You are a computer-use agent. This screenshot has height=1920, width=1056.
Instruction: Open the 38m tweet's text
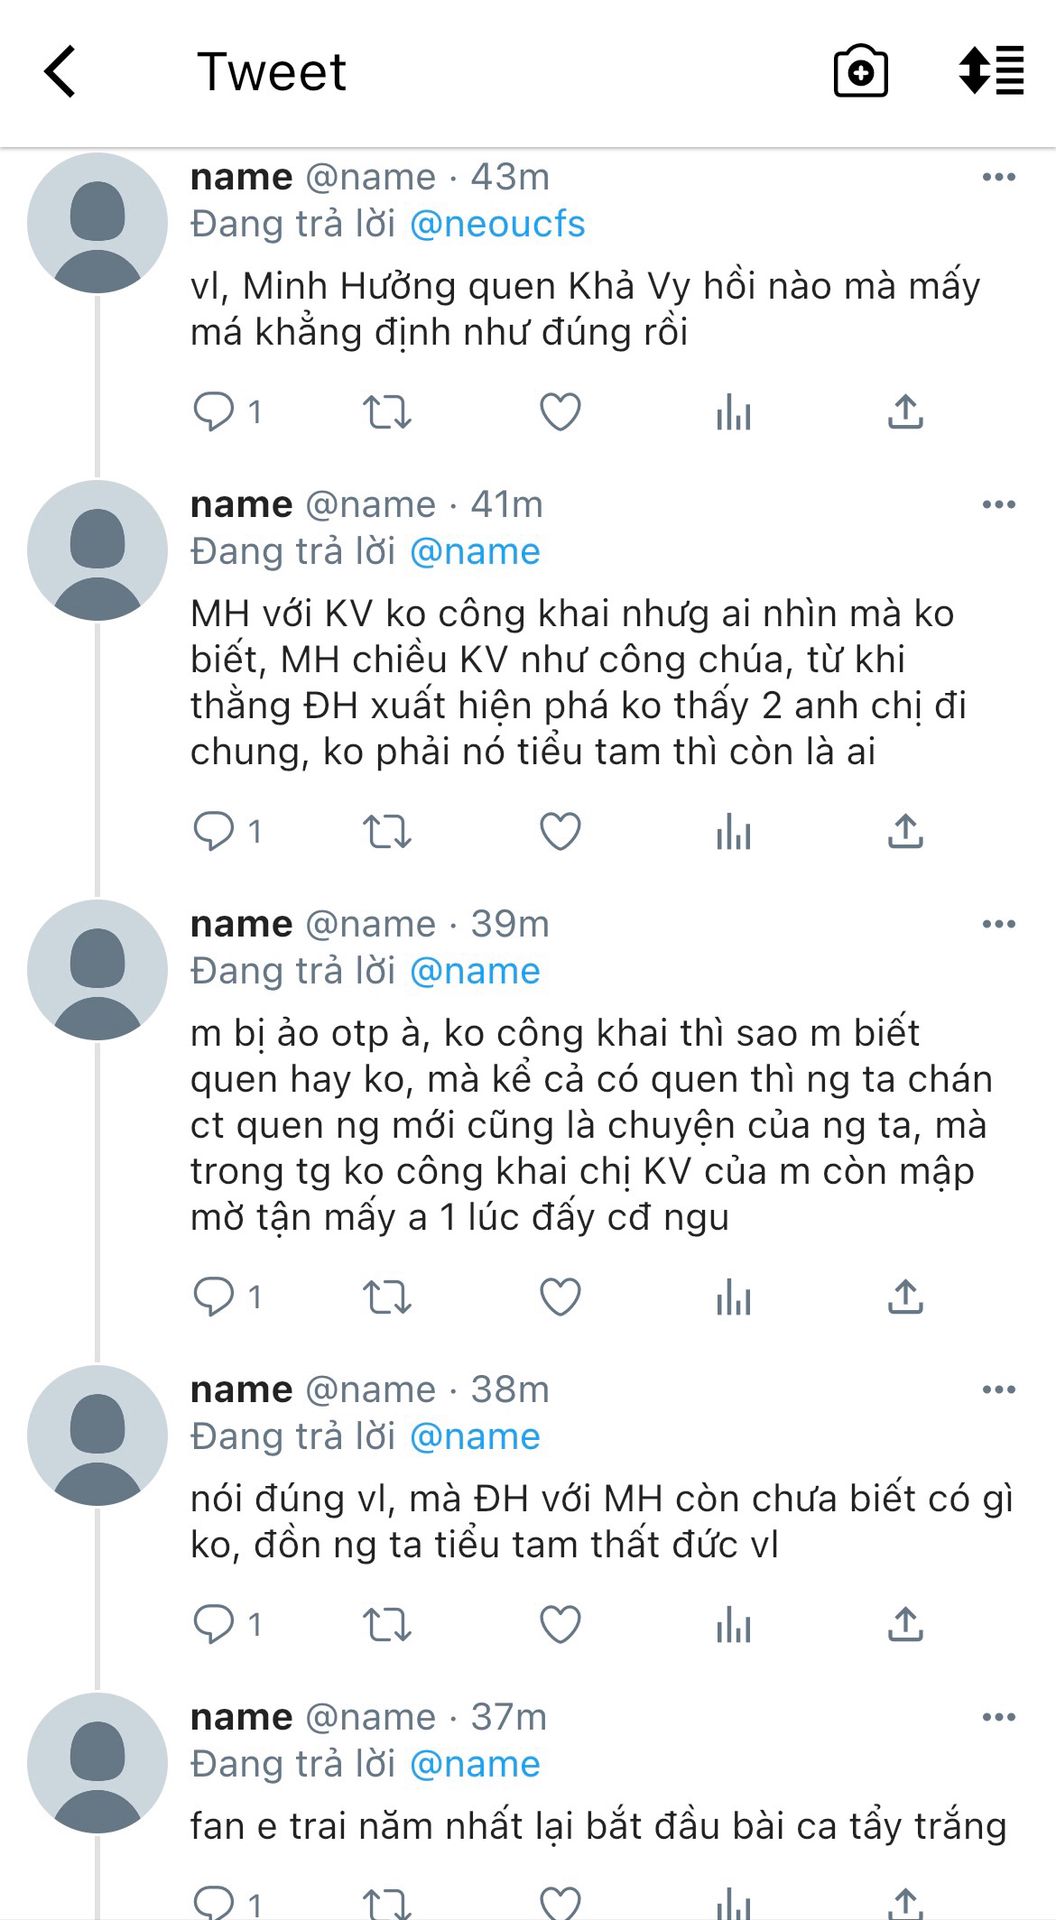coord(600,1521)
